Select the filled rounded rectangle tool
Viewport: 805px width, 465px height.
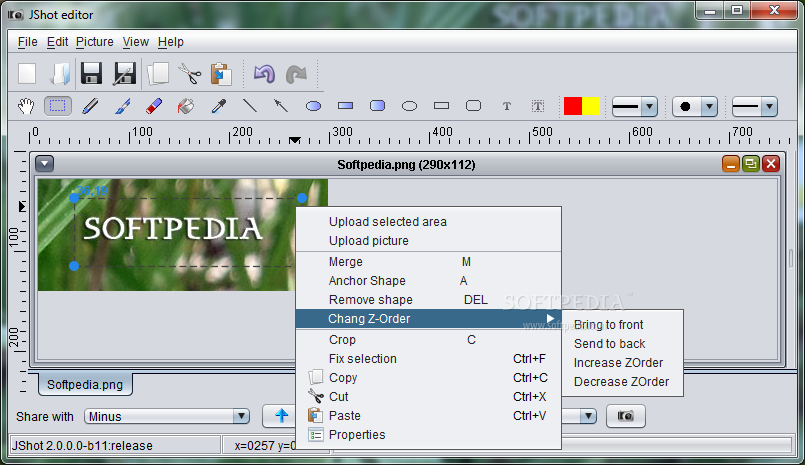(377, 106)
